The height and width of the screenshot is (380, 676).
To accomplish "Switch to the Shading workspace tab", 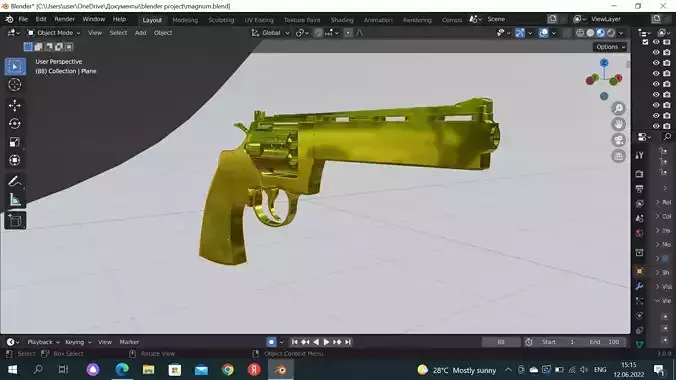I will 342,20.
